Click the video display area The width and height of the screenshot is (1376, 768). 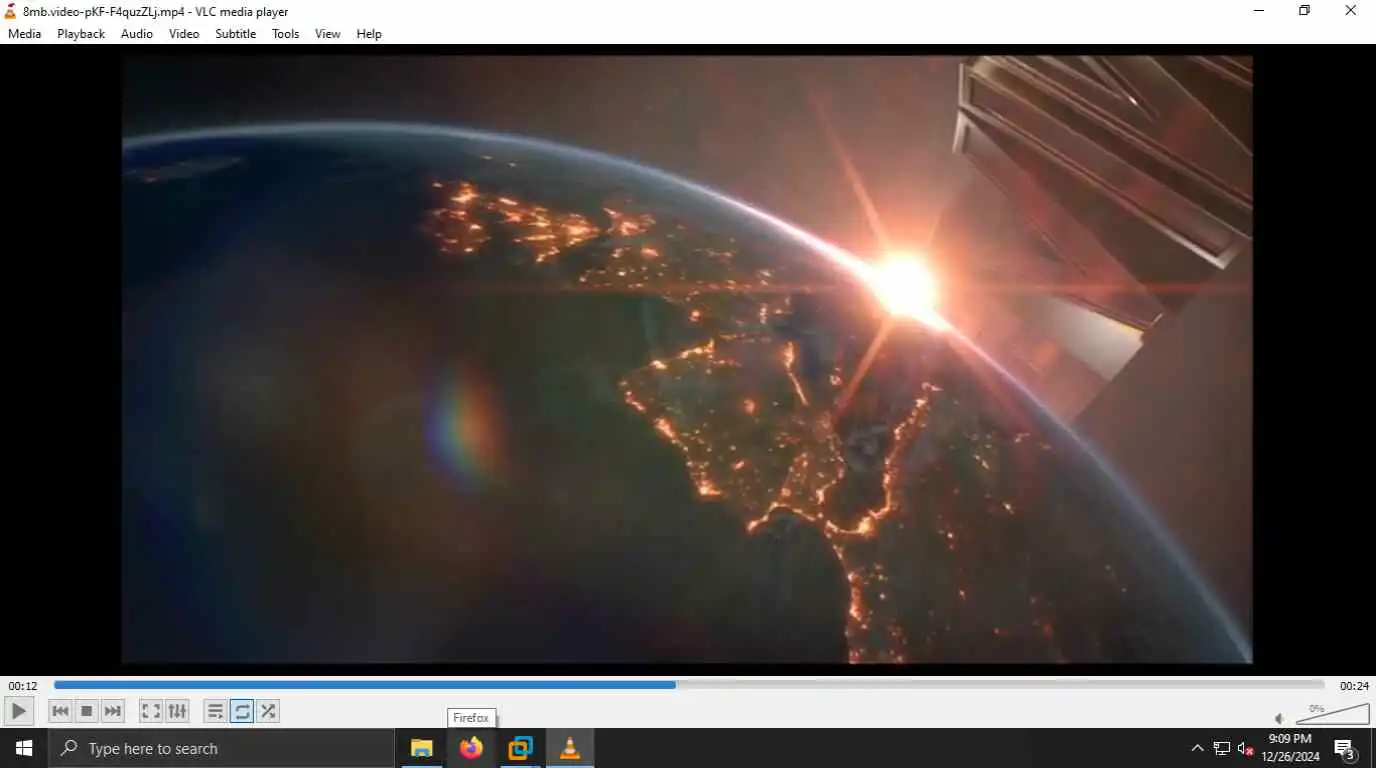click(687, 360)
